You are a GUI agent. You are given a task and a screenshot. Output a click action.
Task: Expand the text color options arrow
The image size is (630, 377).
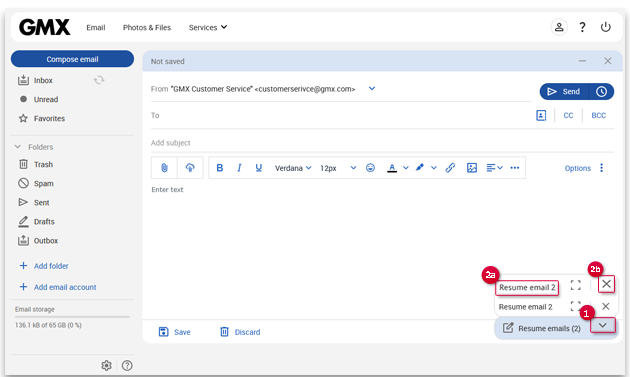pyautogui.click(x=406, y=168)
